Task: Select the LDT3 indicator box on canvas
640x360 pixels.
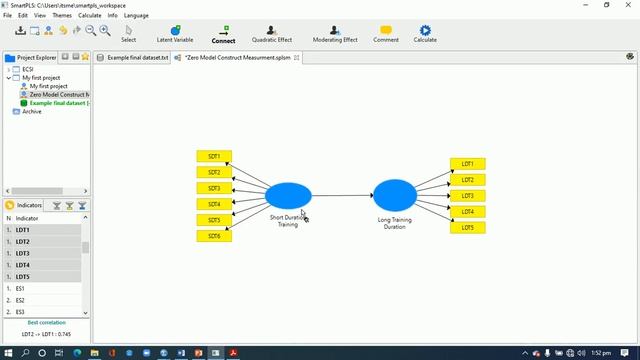Action: click(x=468, y=196)
